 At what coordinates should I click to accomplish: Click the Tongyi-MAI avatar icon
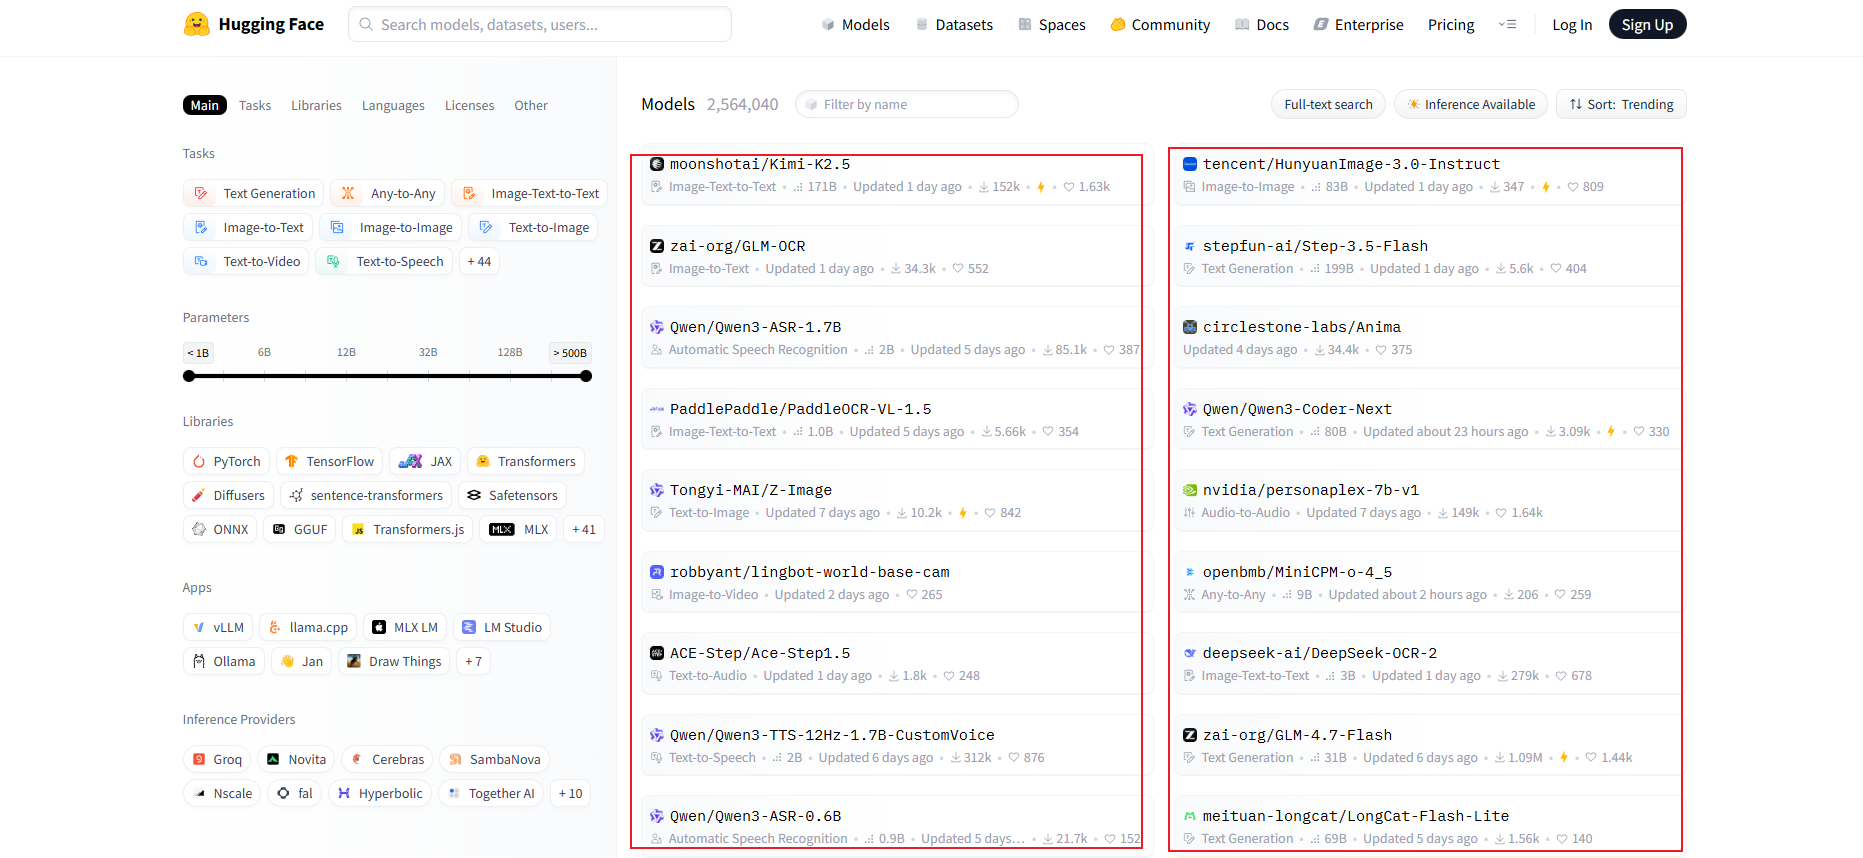[657, 490]
